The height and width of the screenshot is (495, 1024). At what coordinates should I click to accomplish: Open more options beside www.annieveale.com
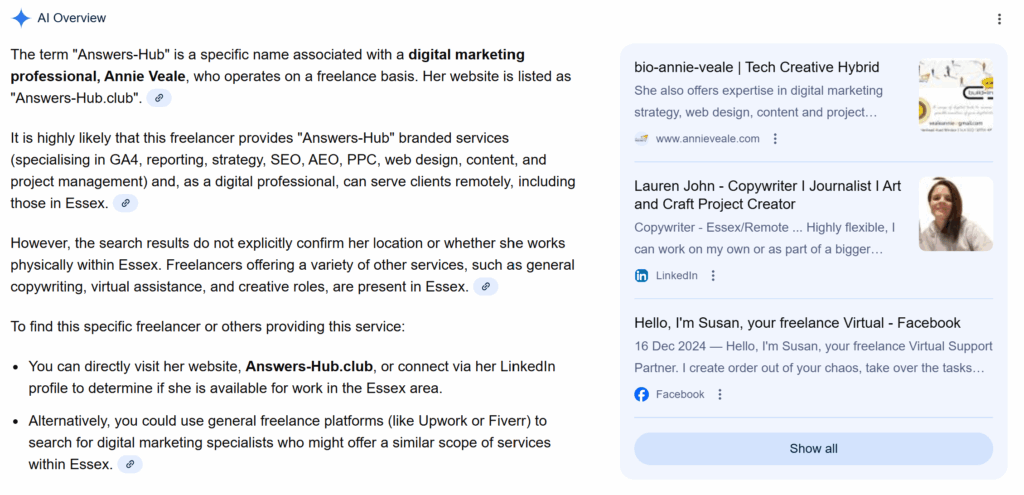[775, 139]
